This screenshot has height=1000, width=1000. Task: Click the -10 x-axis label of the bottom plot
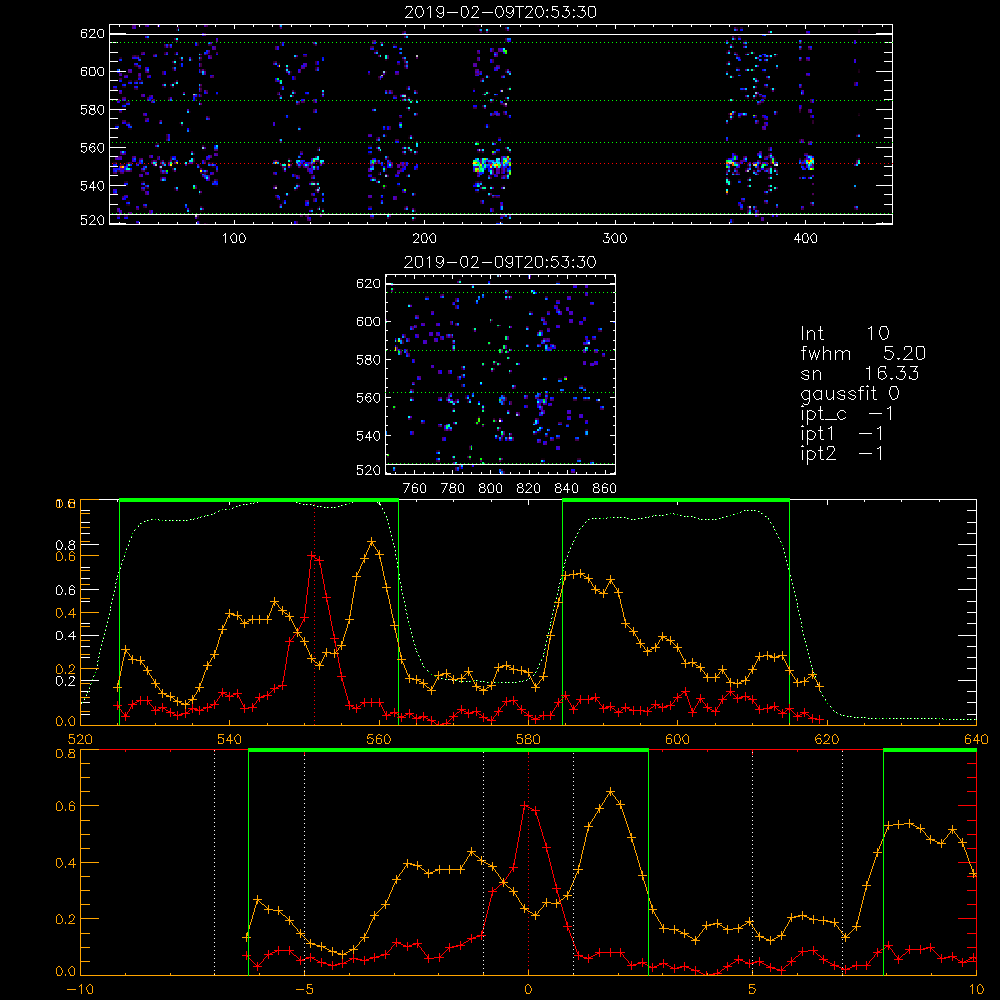click(x=80, y=990)
